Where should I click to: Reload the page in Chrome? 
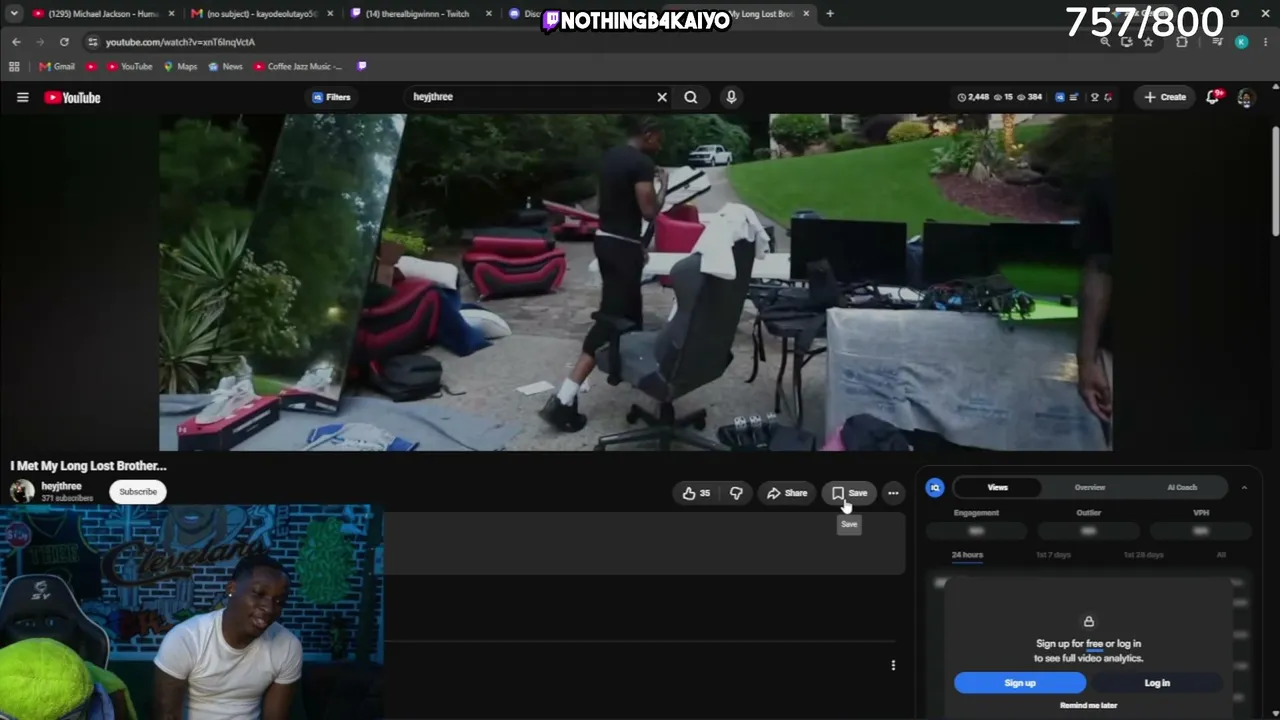tap(64, 42)
